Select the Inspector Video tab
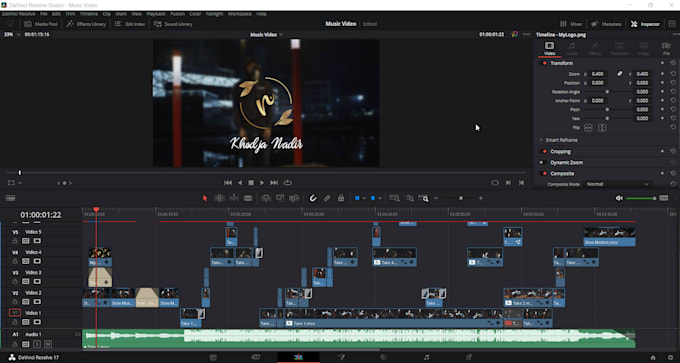Screen dimensions: 680x363 (549, 48)
